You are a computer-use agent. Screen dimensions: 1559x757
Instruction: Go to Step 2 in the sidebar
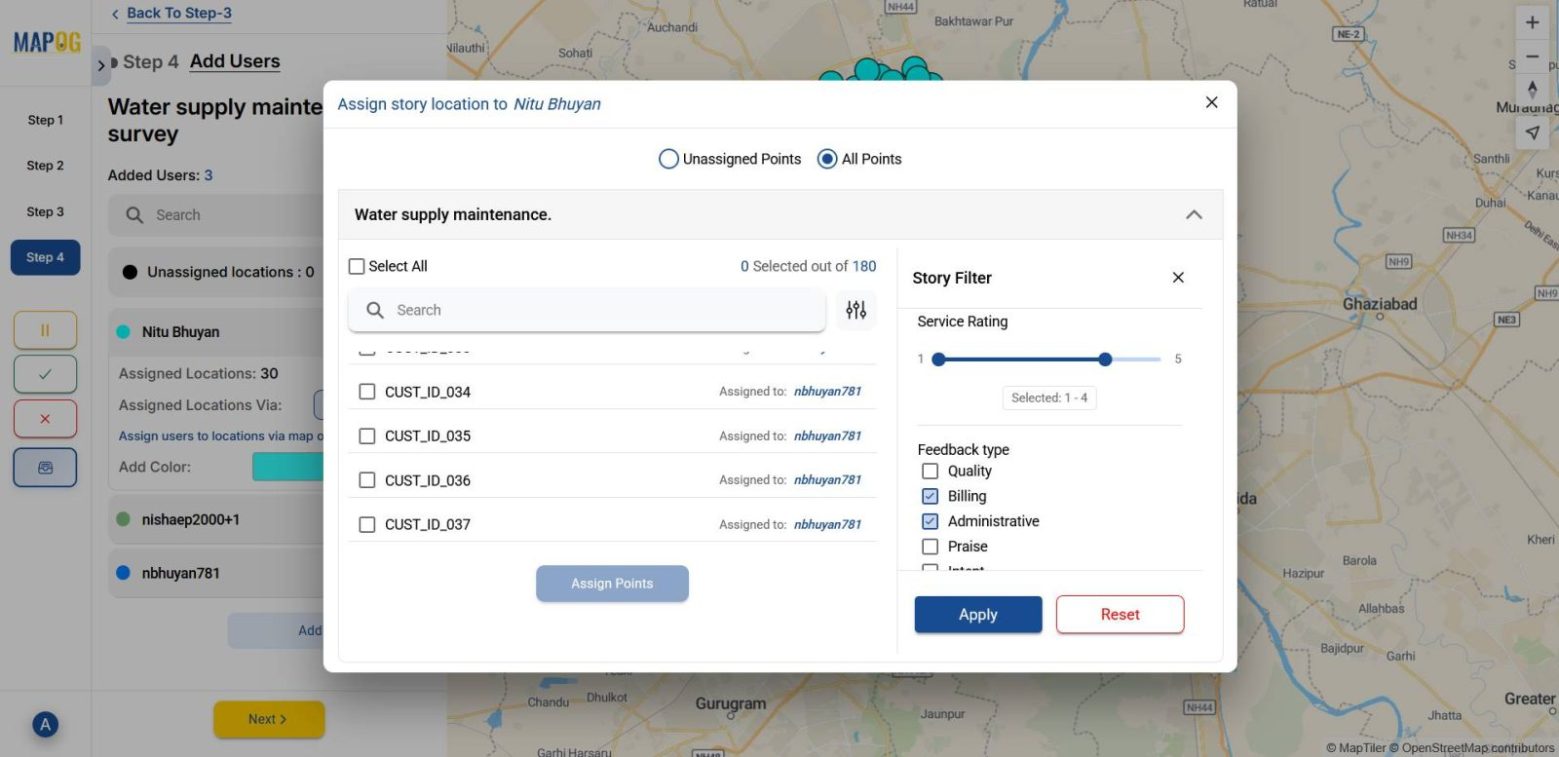coord(44,165)
